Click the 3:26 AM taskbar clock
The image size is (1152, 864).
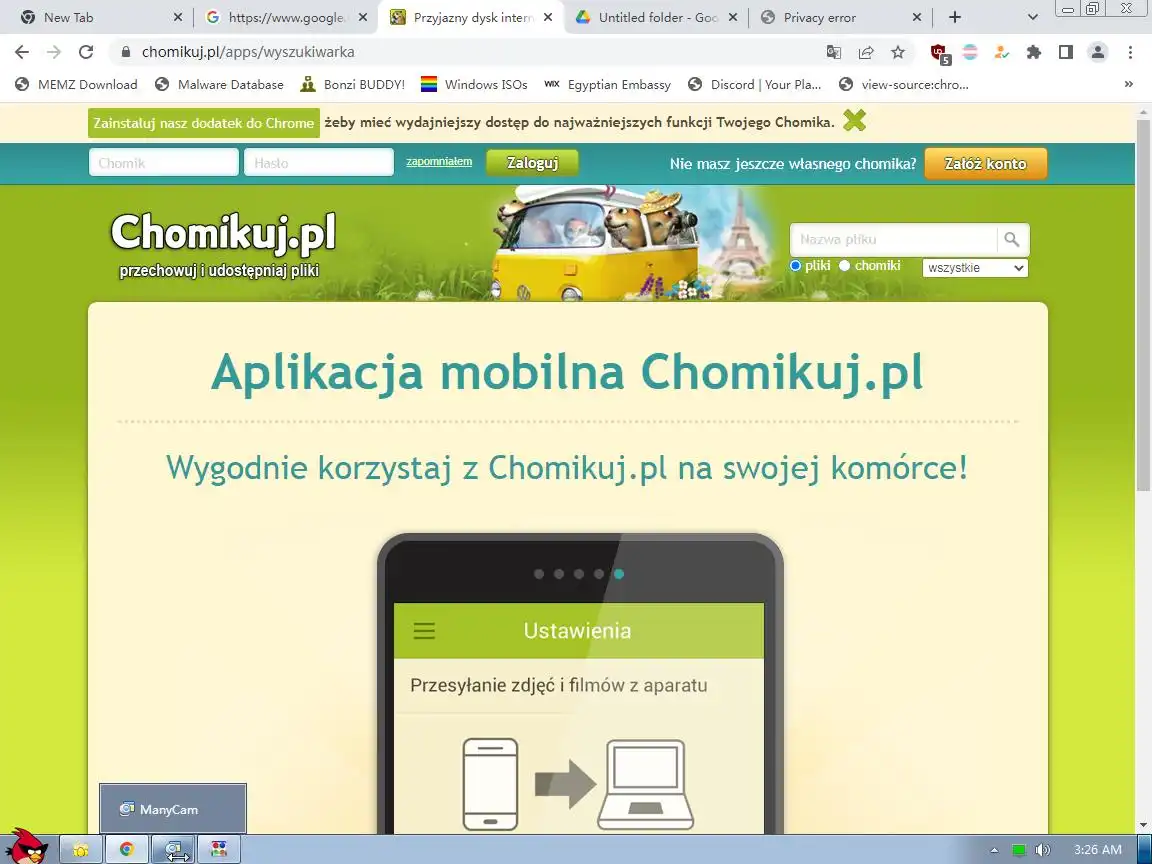(x=1098, y=850)
